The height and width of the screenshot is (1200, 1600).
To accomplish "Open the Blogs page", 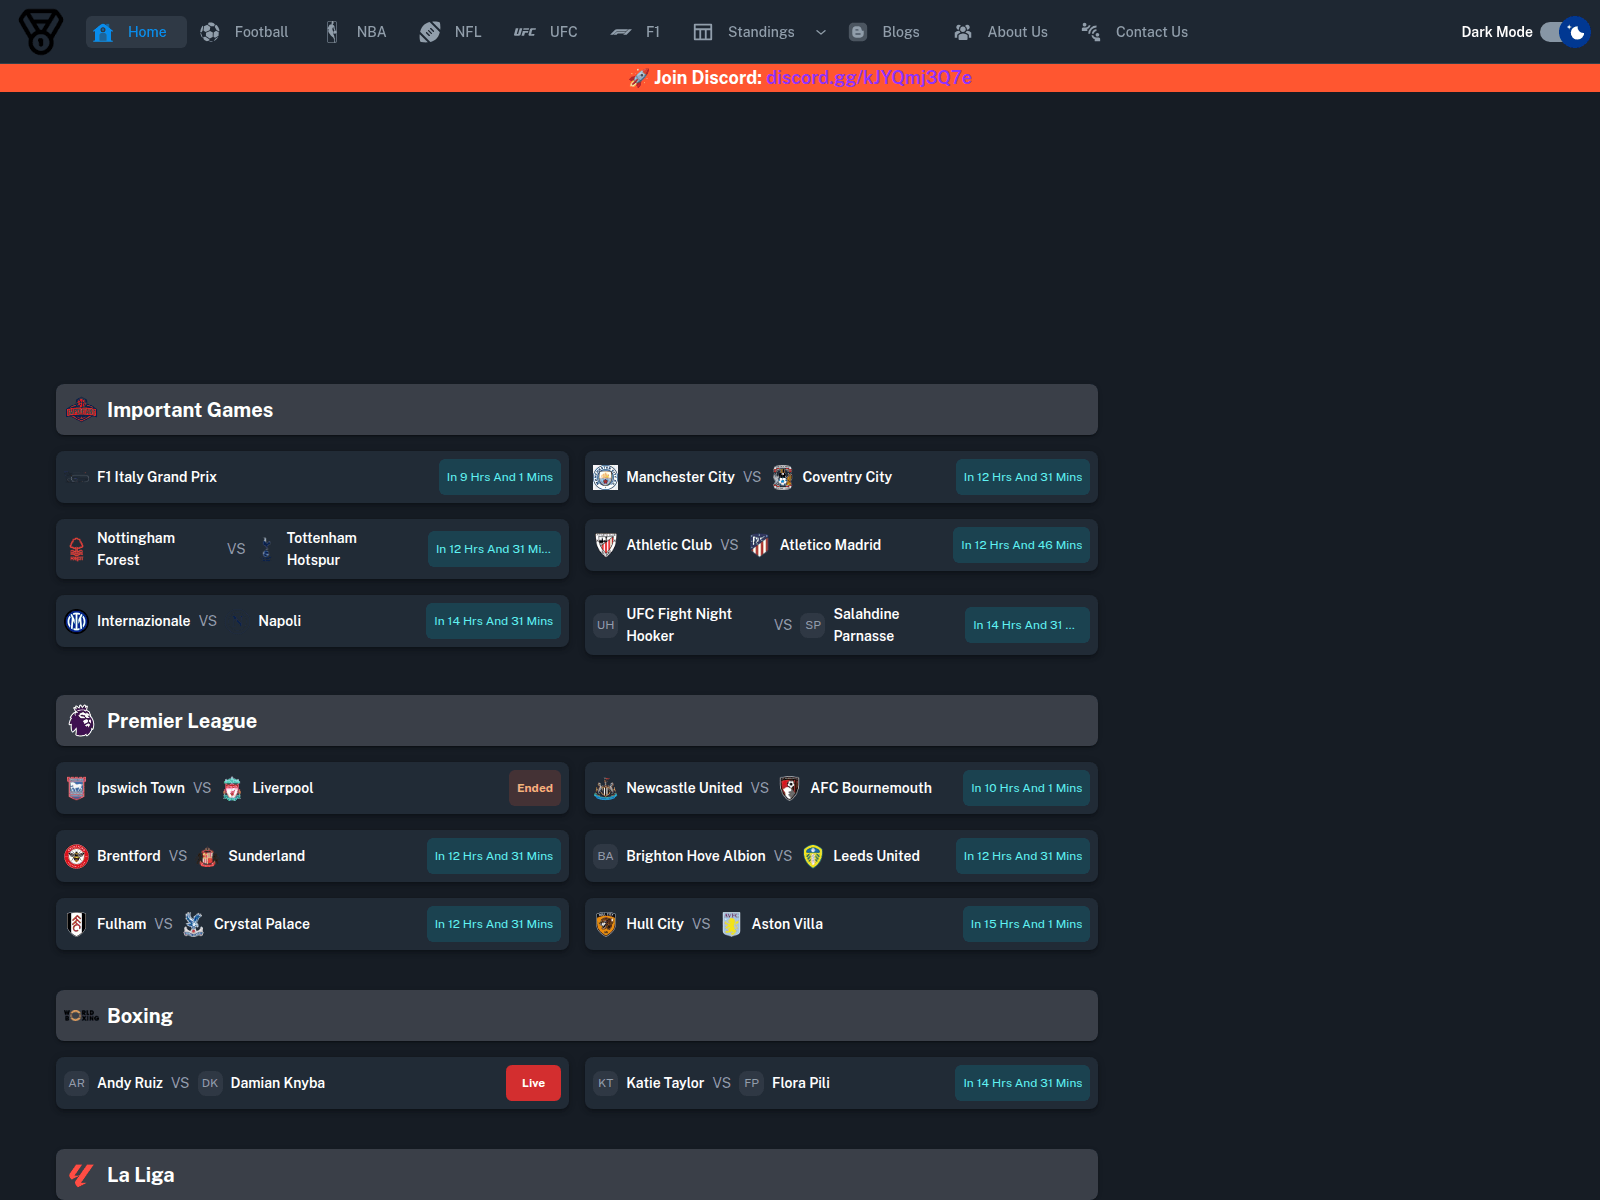I will point(884,32).
